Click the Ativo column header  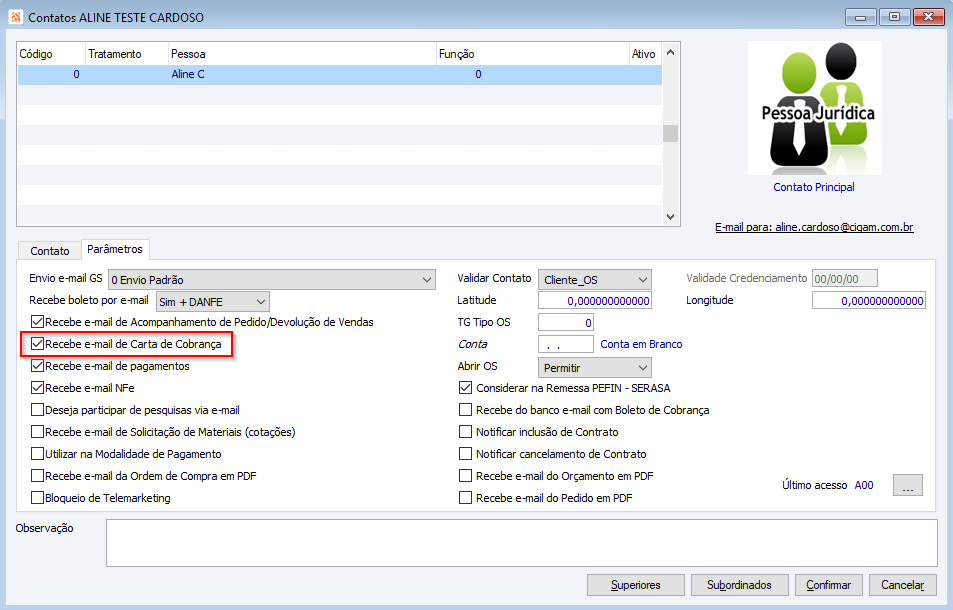pyautogui.click(x=645, y=54)
